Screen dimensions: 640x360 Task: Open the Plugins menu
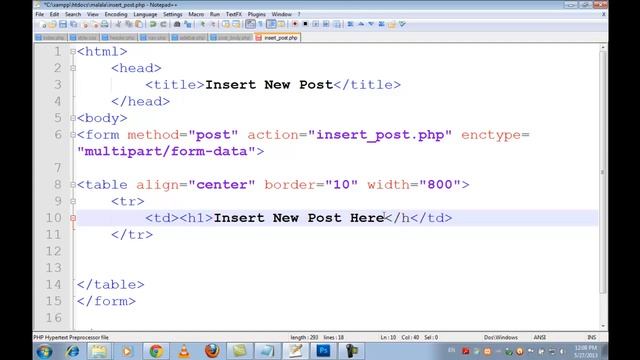[x=256, y=14]
